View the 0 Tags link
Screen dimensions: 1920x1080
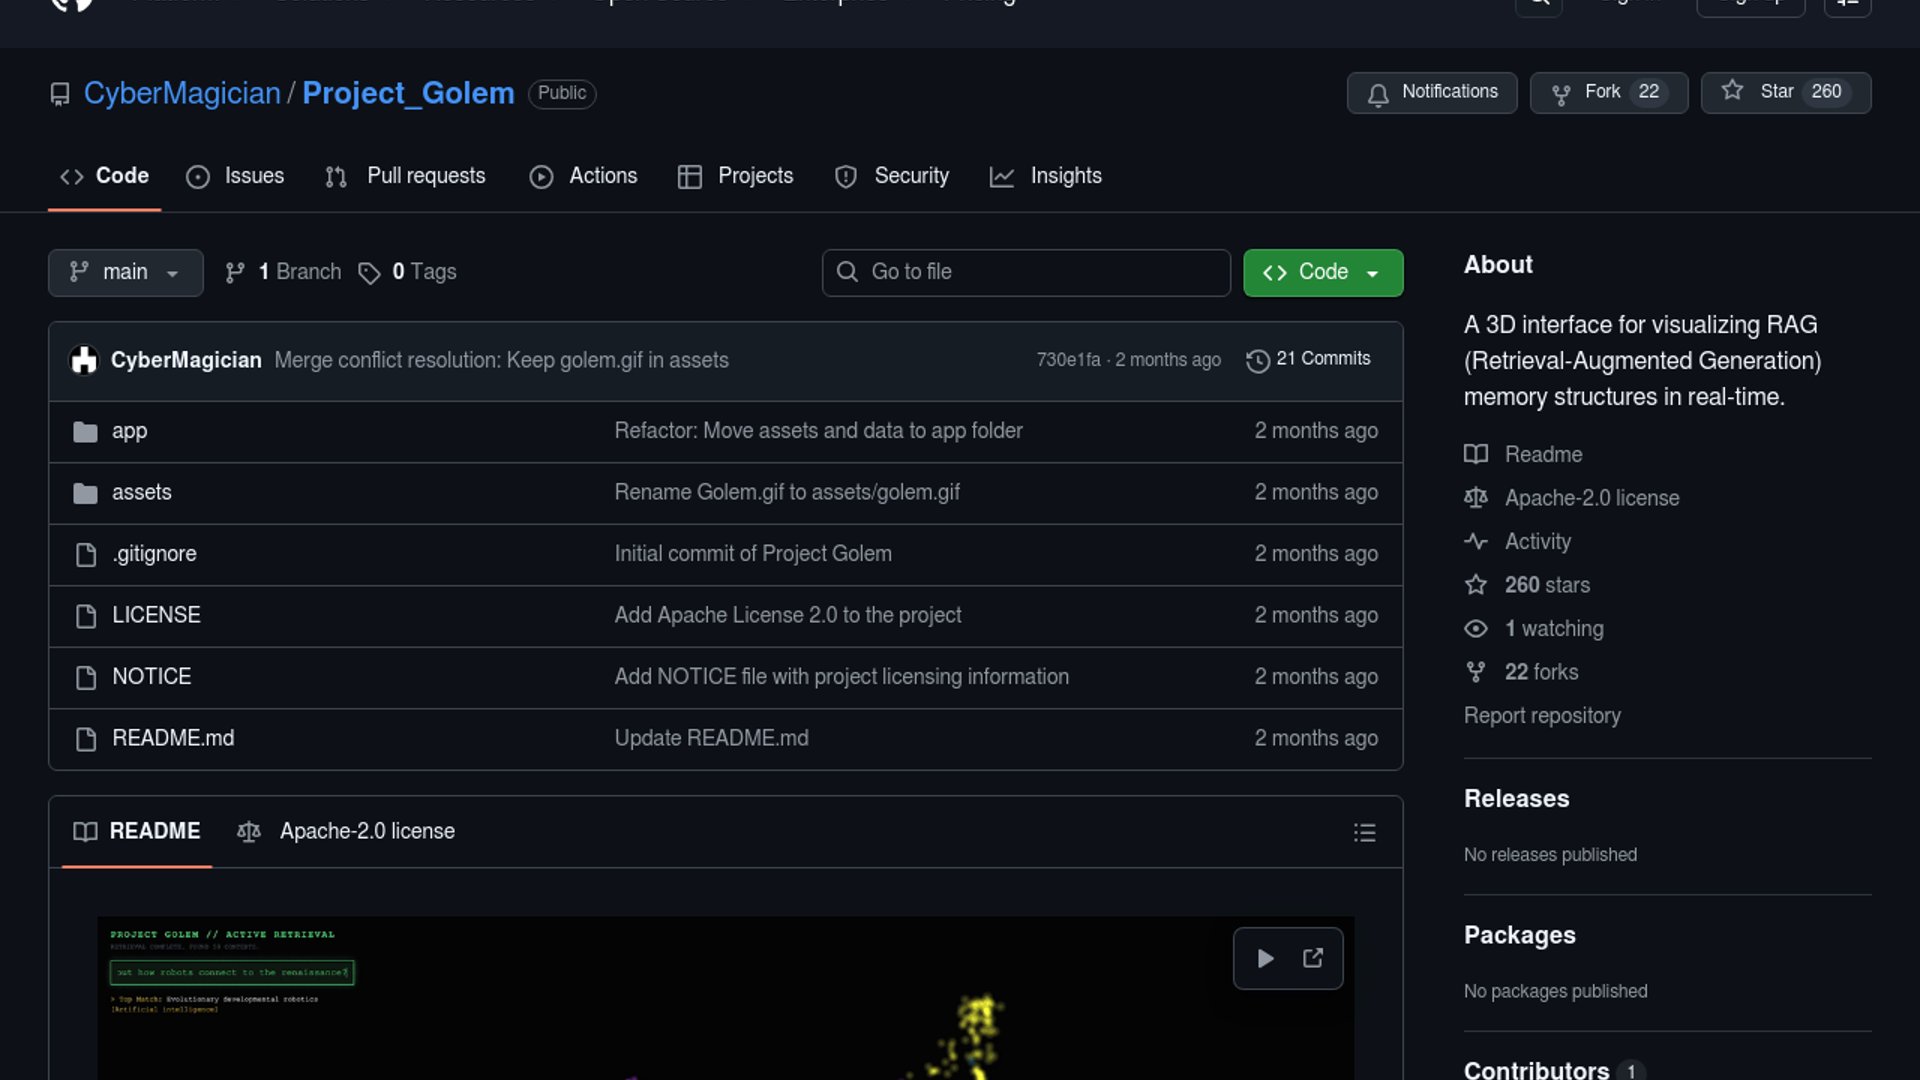click(x=423, y=272)
